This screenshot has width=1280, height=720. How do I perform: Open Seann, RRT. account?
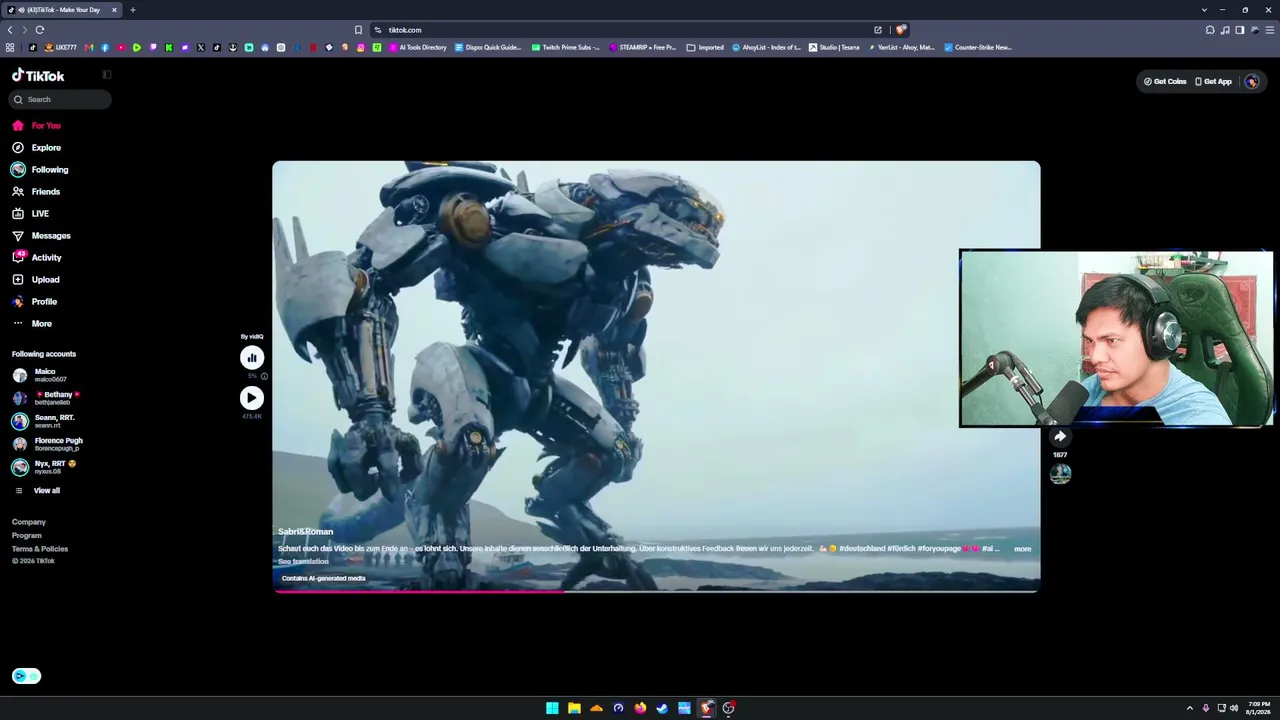coord(43,421)
